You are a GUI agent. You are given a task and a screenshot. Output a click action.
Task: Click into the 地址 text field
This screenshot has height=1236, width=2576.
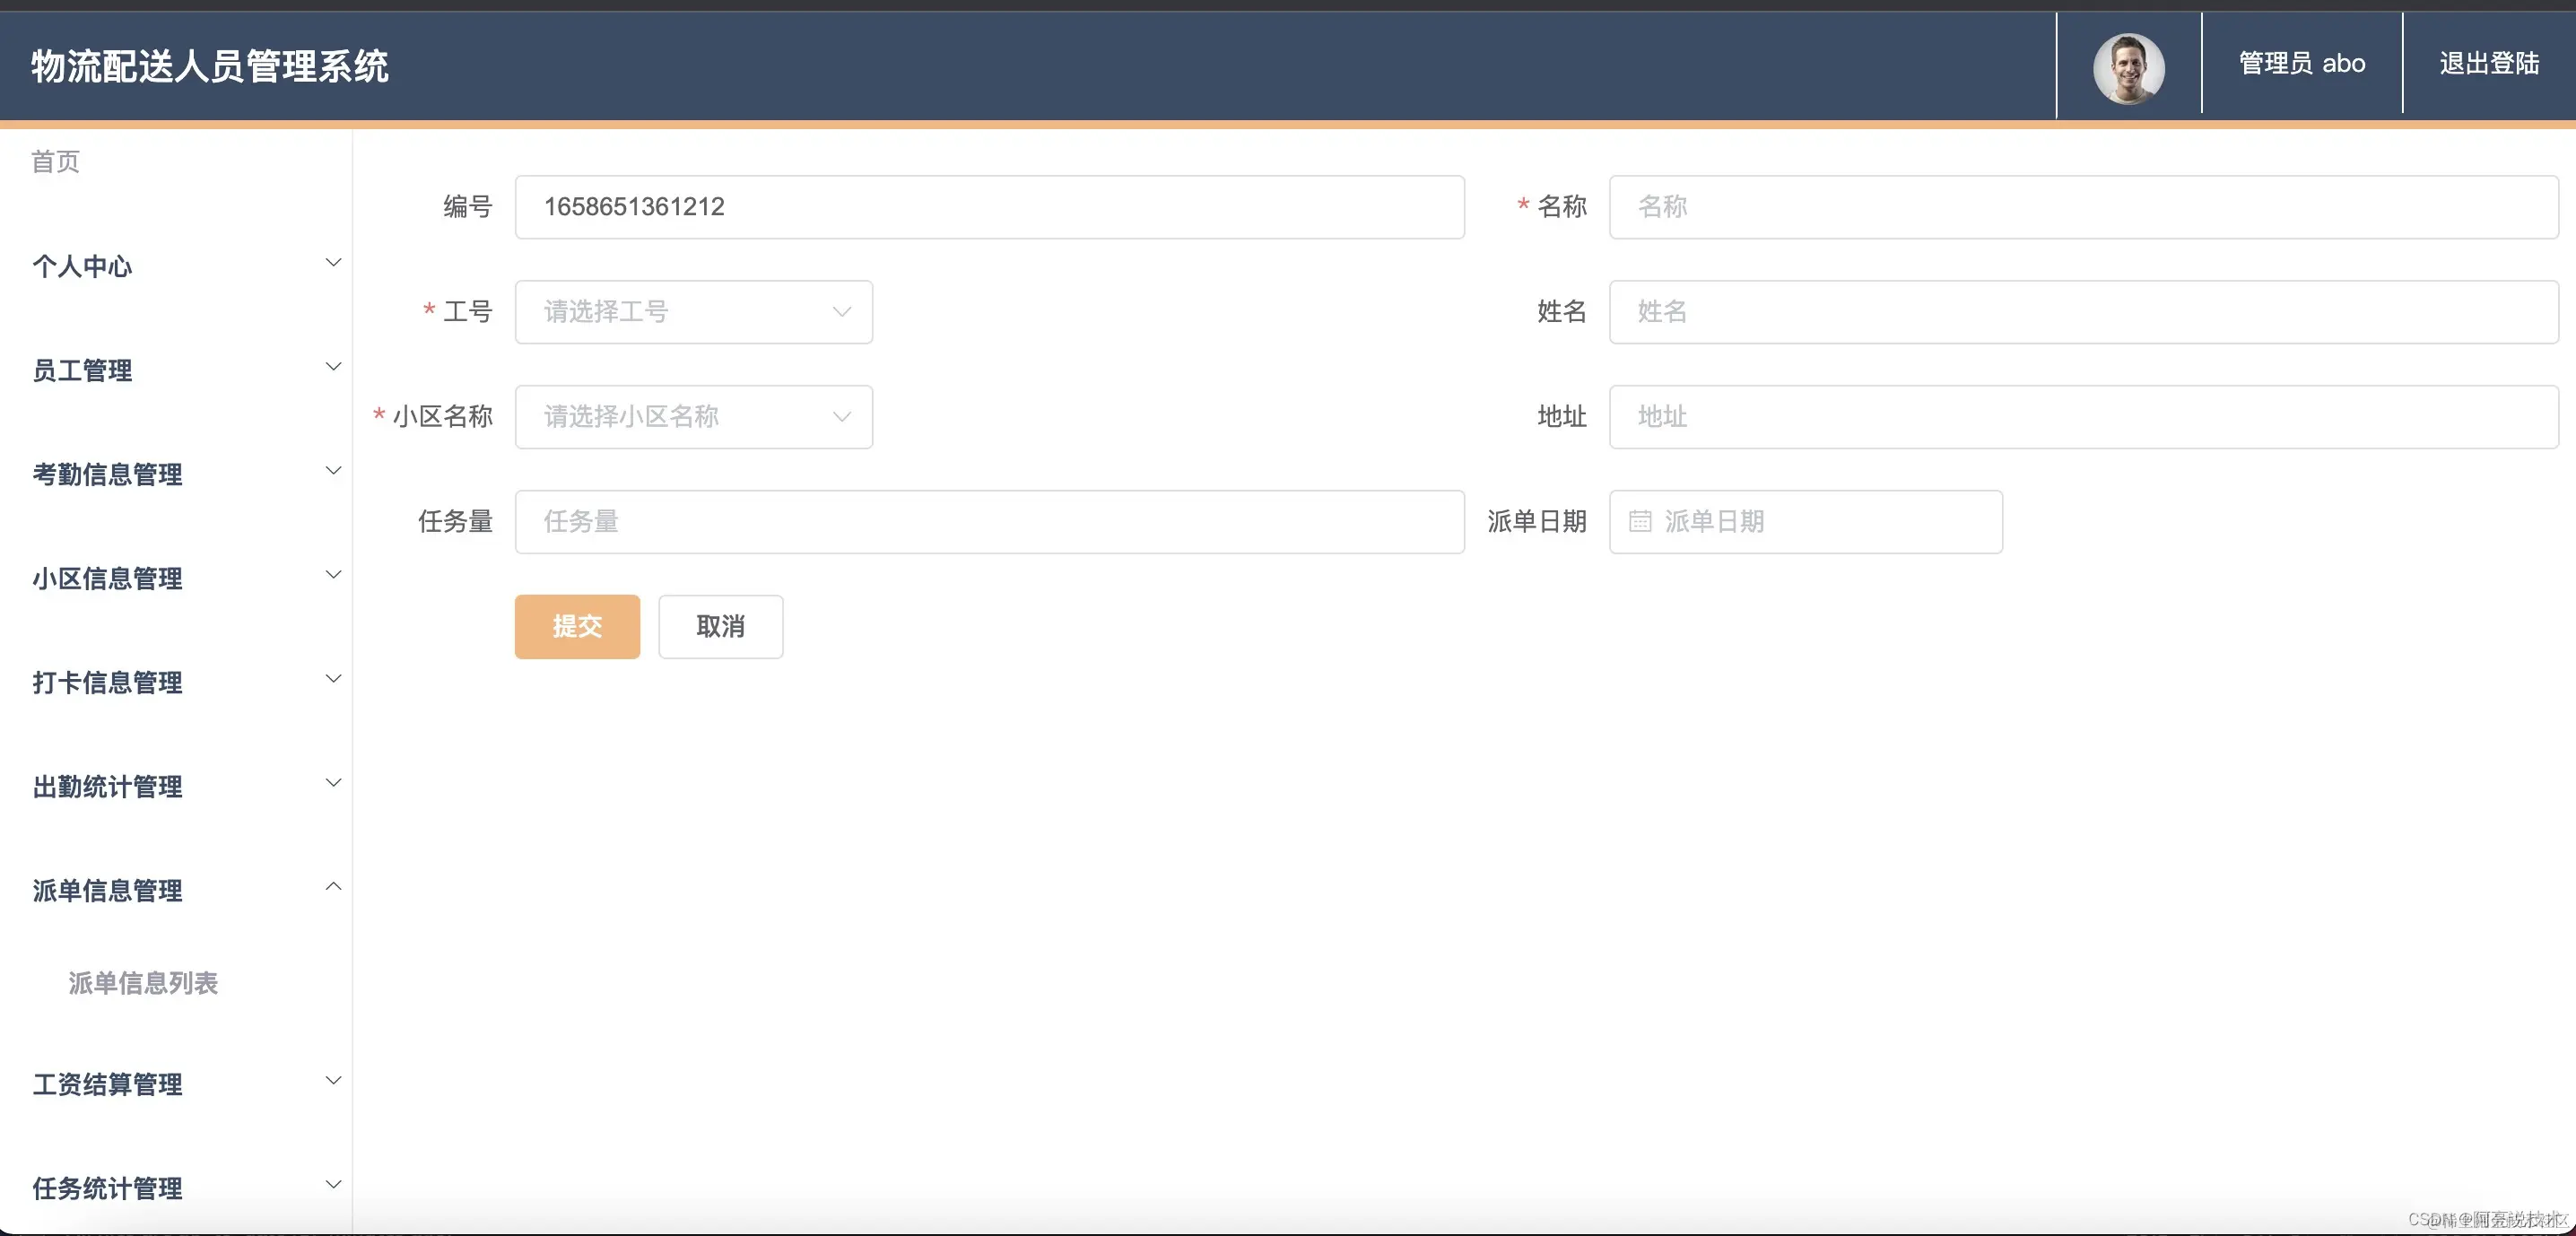click(2083, 417)
